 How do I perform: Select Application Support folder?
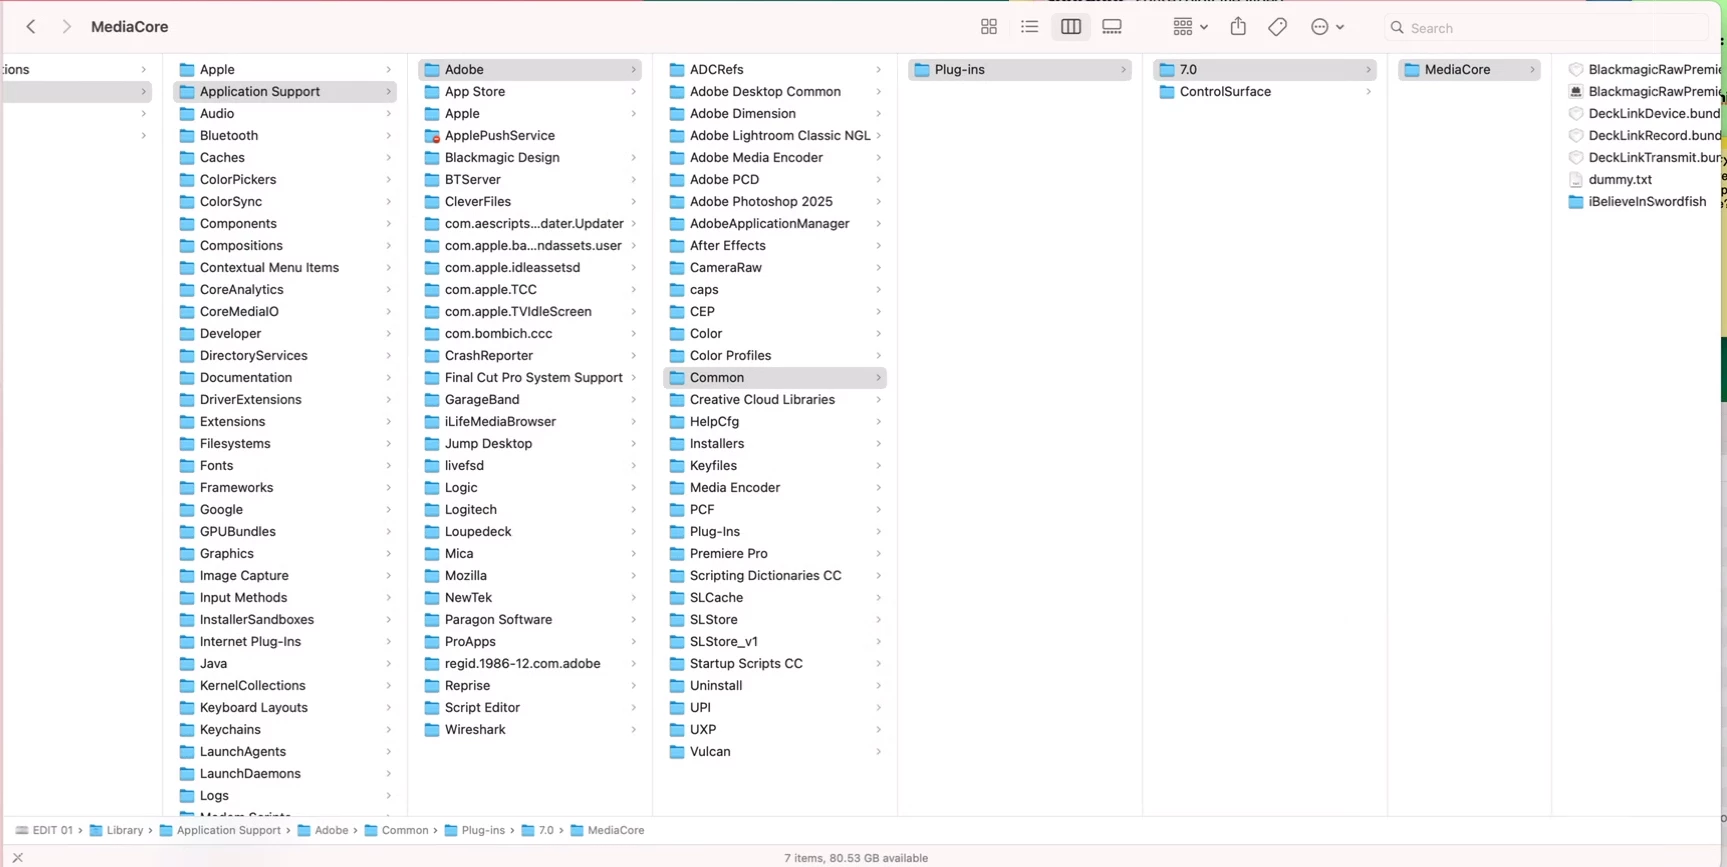[285, 91]
